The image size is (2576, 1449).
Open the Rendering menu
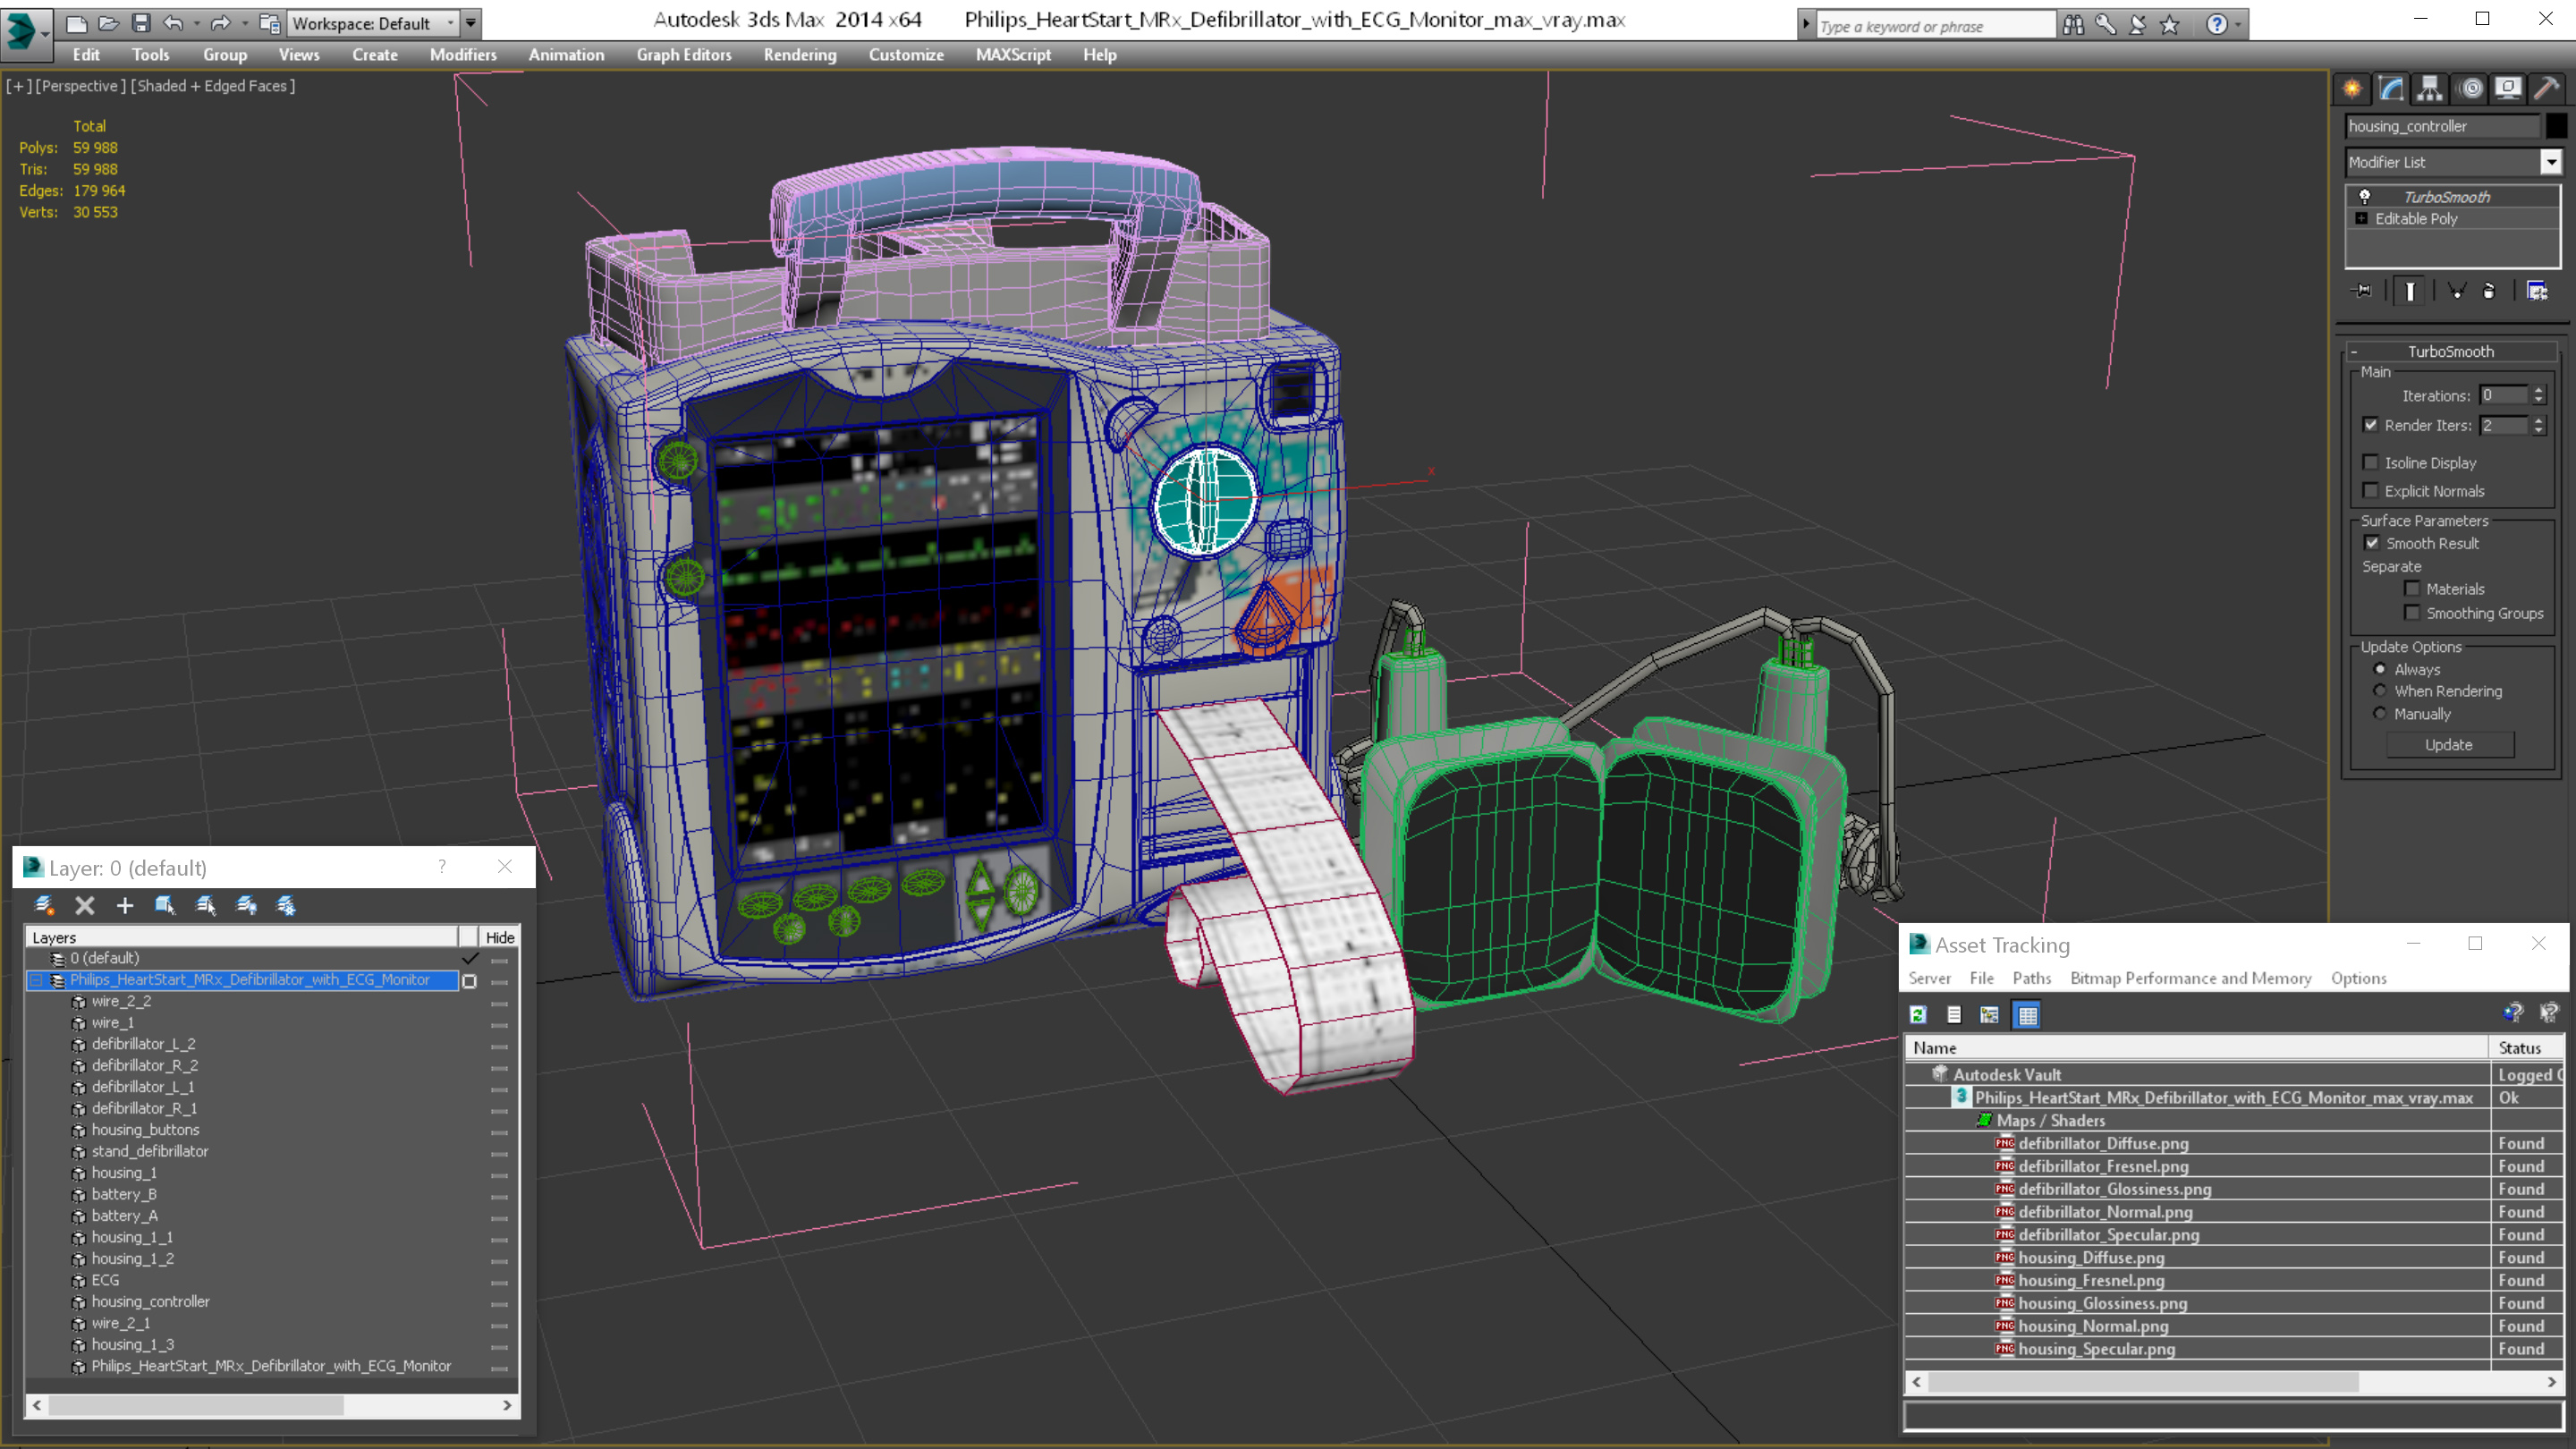point(800,55)
